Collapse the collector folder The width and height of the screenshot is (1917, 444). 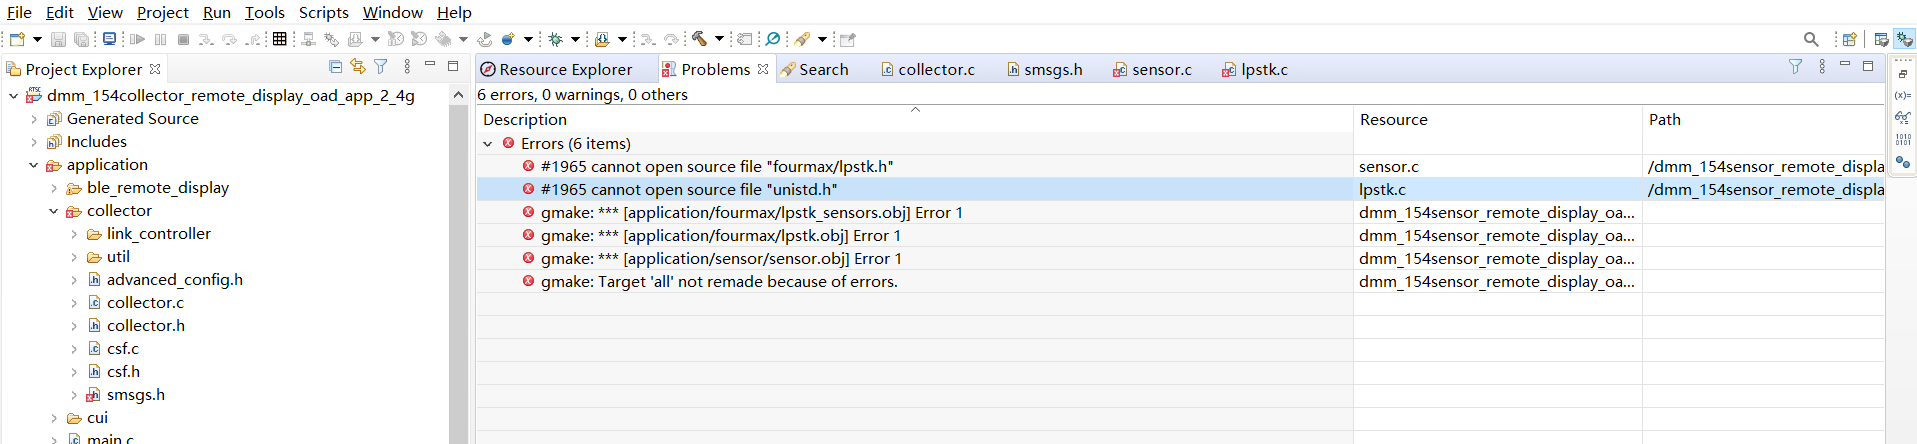point(54,211)
